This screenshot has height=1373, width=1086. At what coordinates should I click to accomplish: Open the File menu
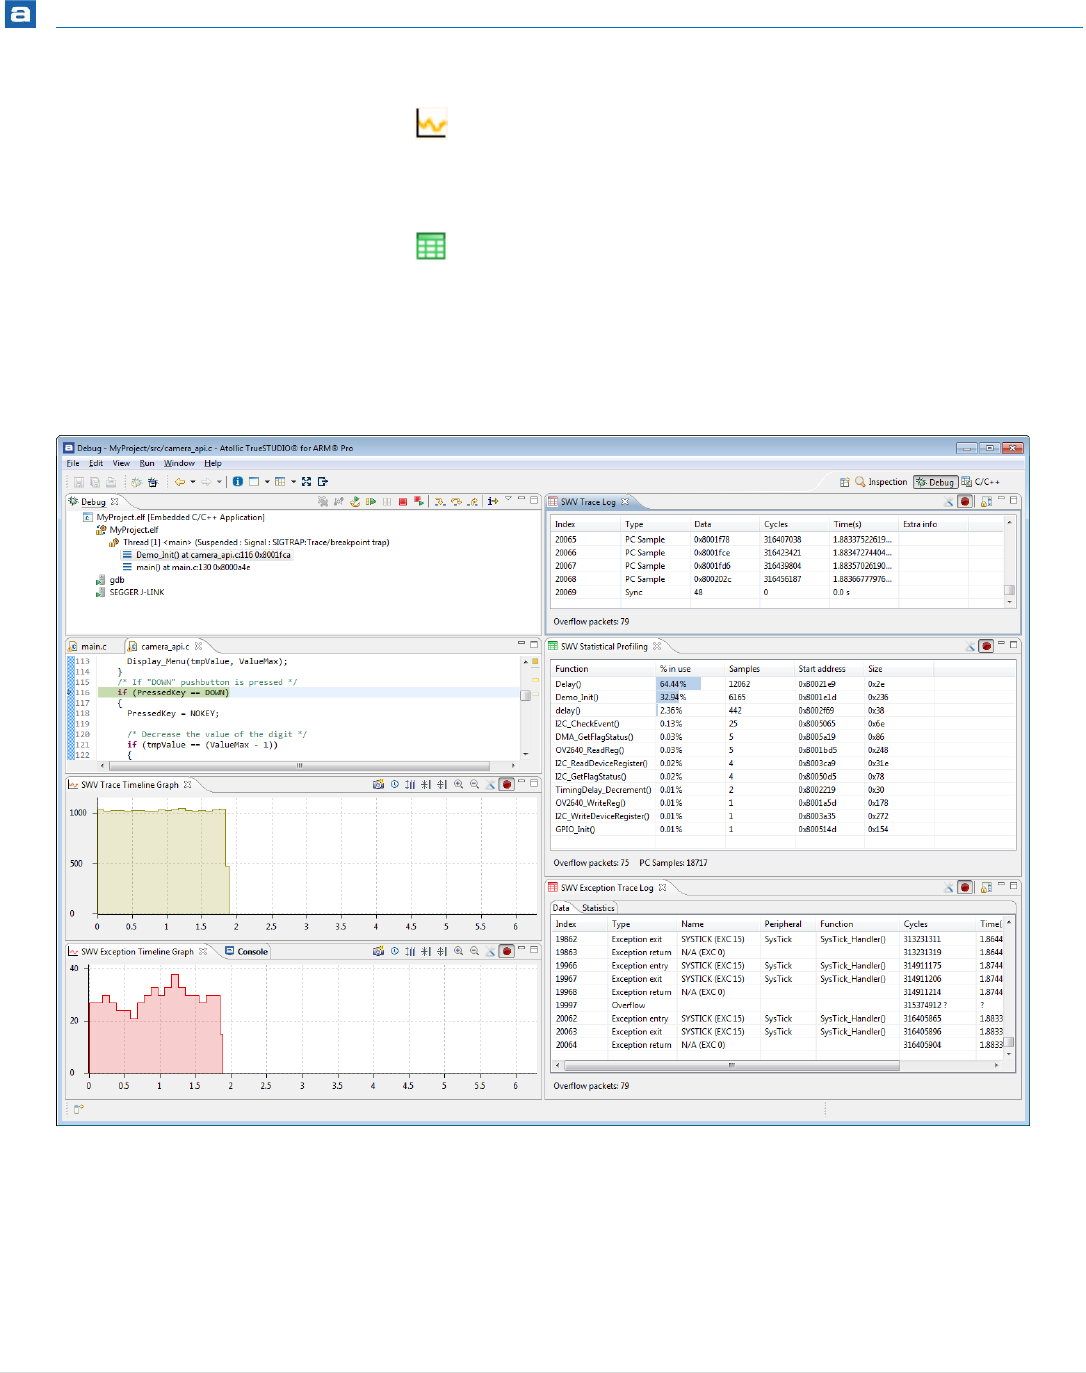coord(73,463)
